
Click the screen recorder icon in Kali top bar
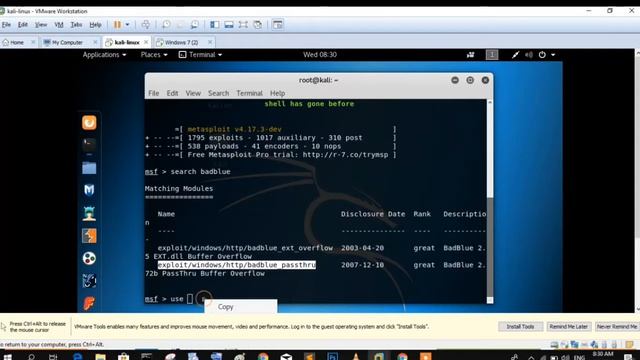pyautogui.click(x=471, y=55)
